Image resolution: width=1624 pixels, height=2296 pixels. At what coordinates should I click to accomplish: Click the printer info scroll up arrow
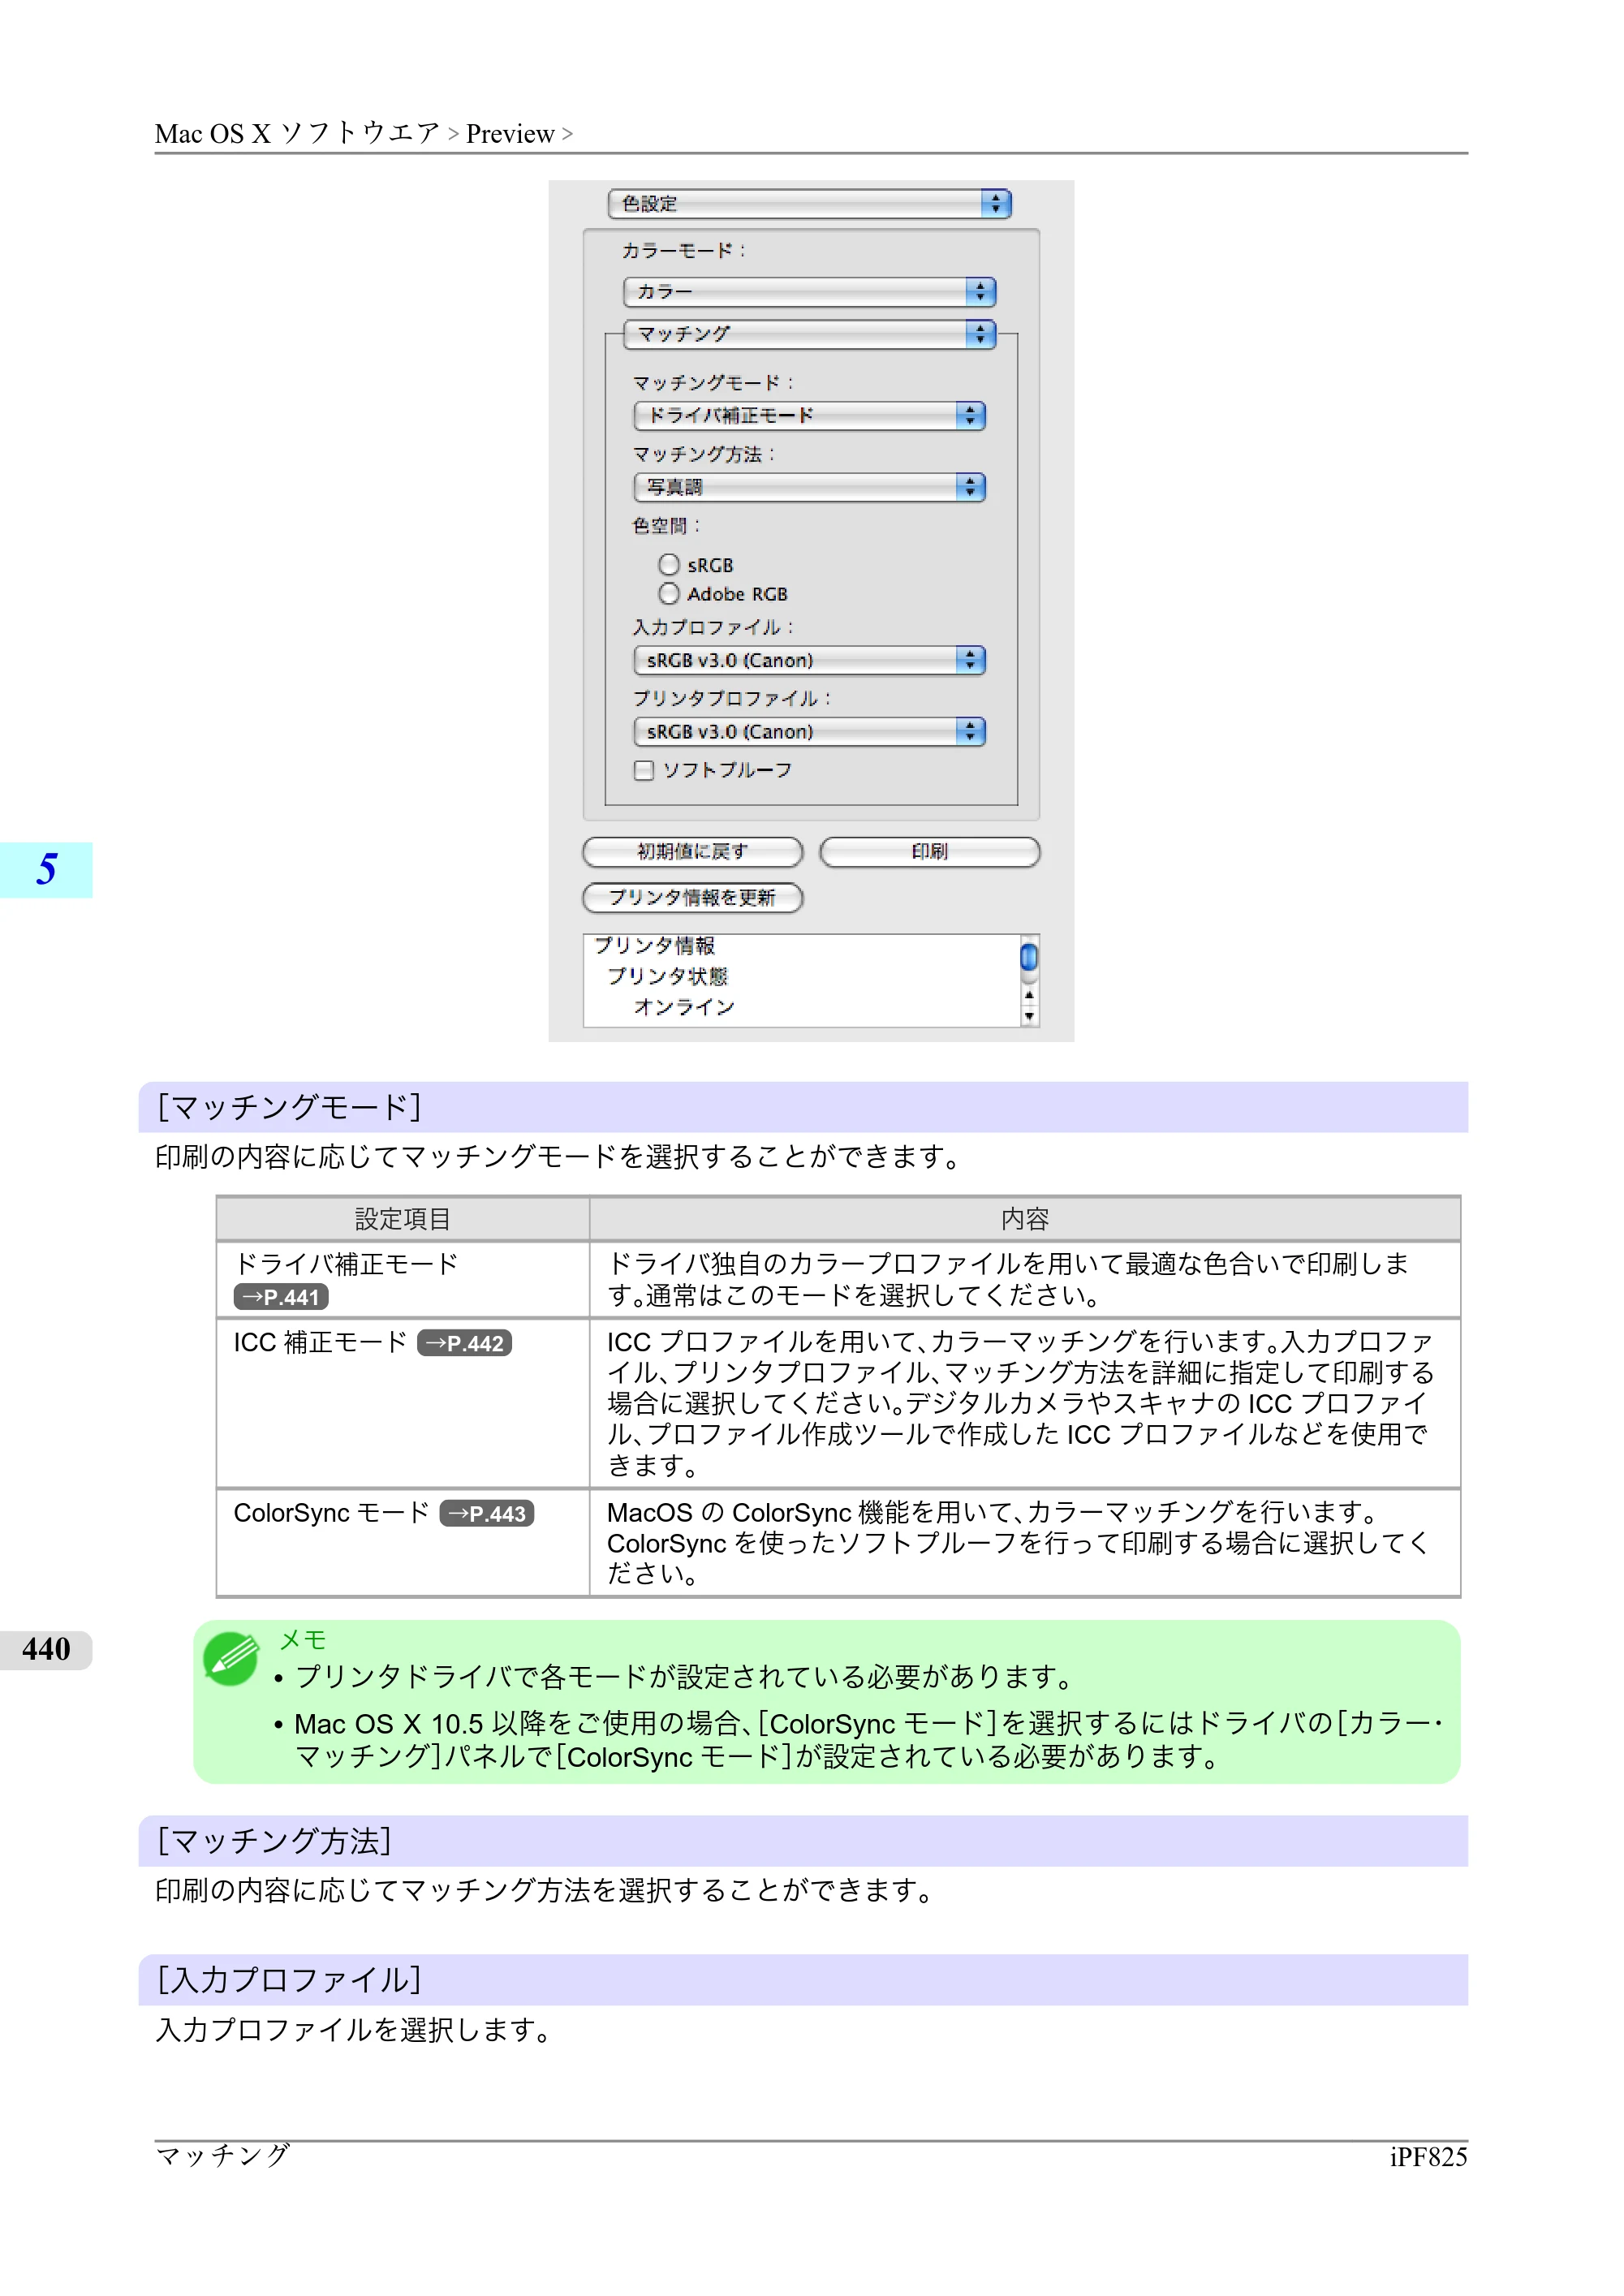pyautogui.click(x=1028, y=996)
